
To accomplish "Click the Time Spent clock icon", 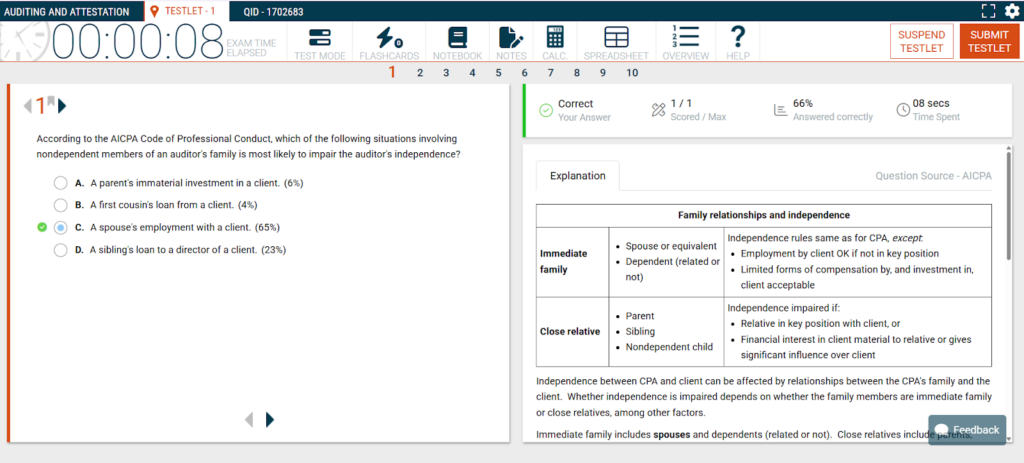I will click(903, 110).
